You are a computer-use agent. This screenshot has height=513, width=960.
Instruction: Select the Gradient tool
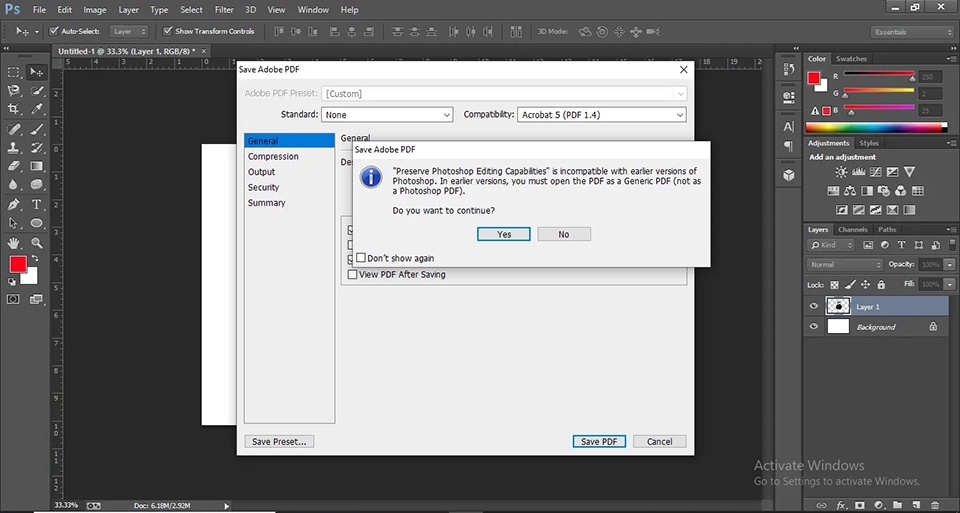coord(37,166)
